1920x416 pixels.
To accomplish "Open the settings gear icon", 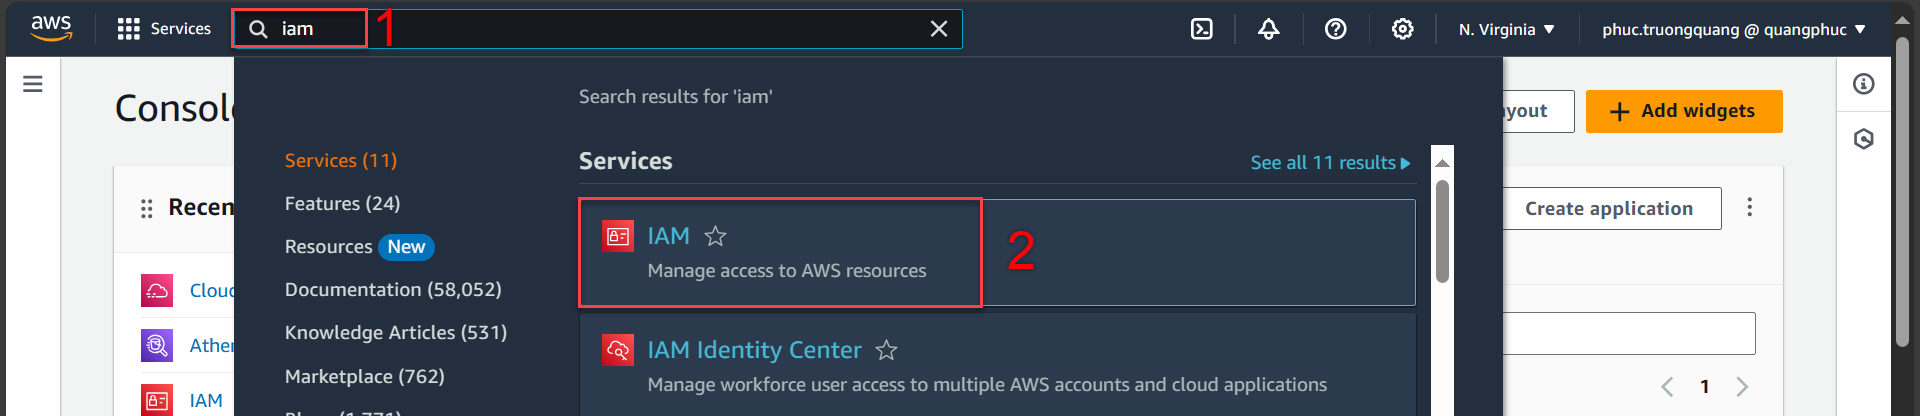I will [1403, 29].
